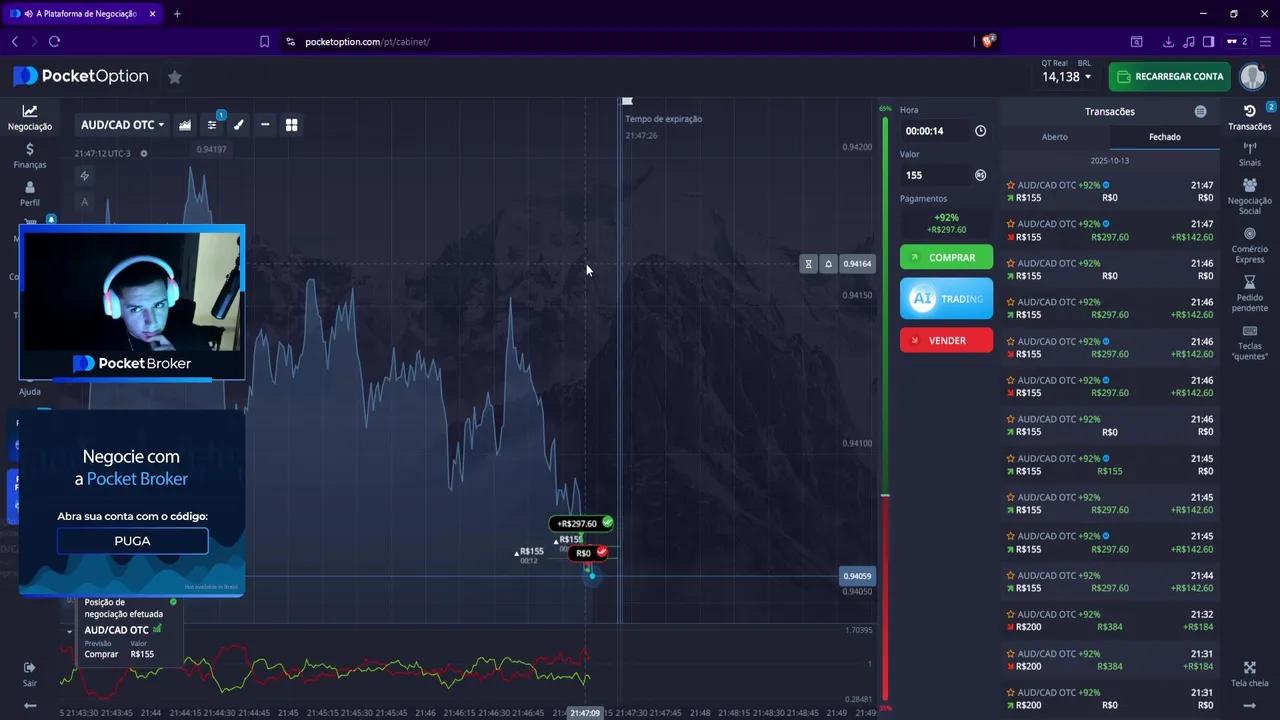Open the Sinais signals panel
Viewport: 1280px width, 720px height.
pyautogui.click(x=1250, y=154)
